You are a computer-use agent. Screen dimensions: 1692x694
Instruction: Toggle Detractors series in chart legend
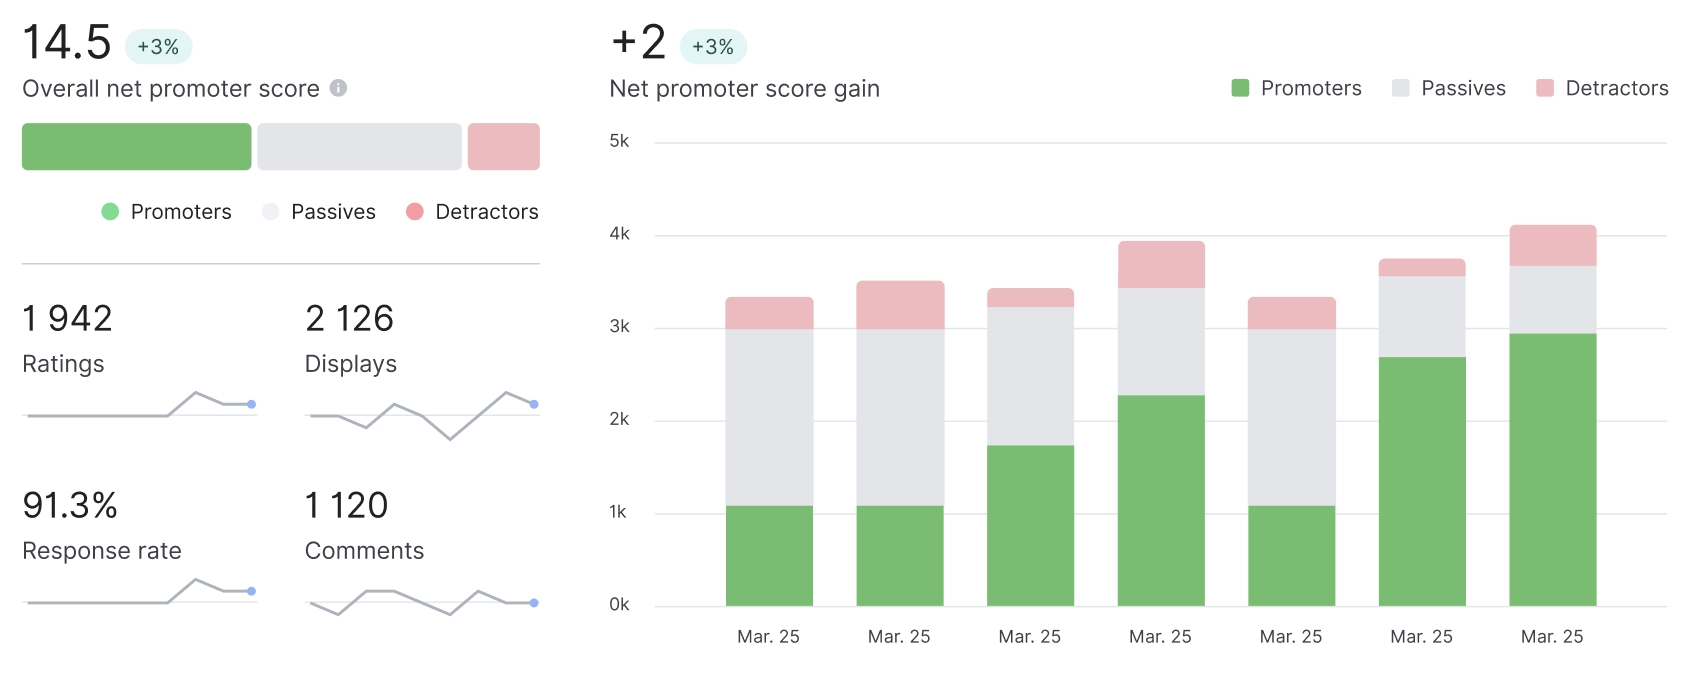1602,88
